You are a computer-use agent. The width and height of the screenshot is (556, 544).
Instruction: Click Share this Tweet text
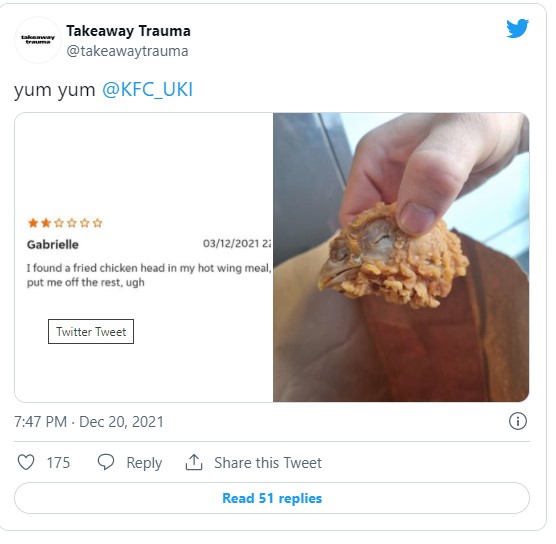pyautogui.click(x=268, y=463)
